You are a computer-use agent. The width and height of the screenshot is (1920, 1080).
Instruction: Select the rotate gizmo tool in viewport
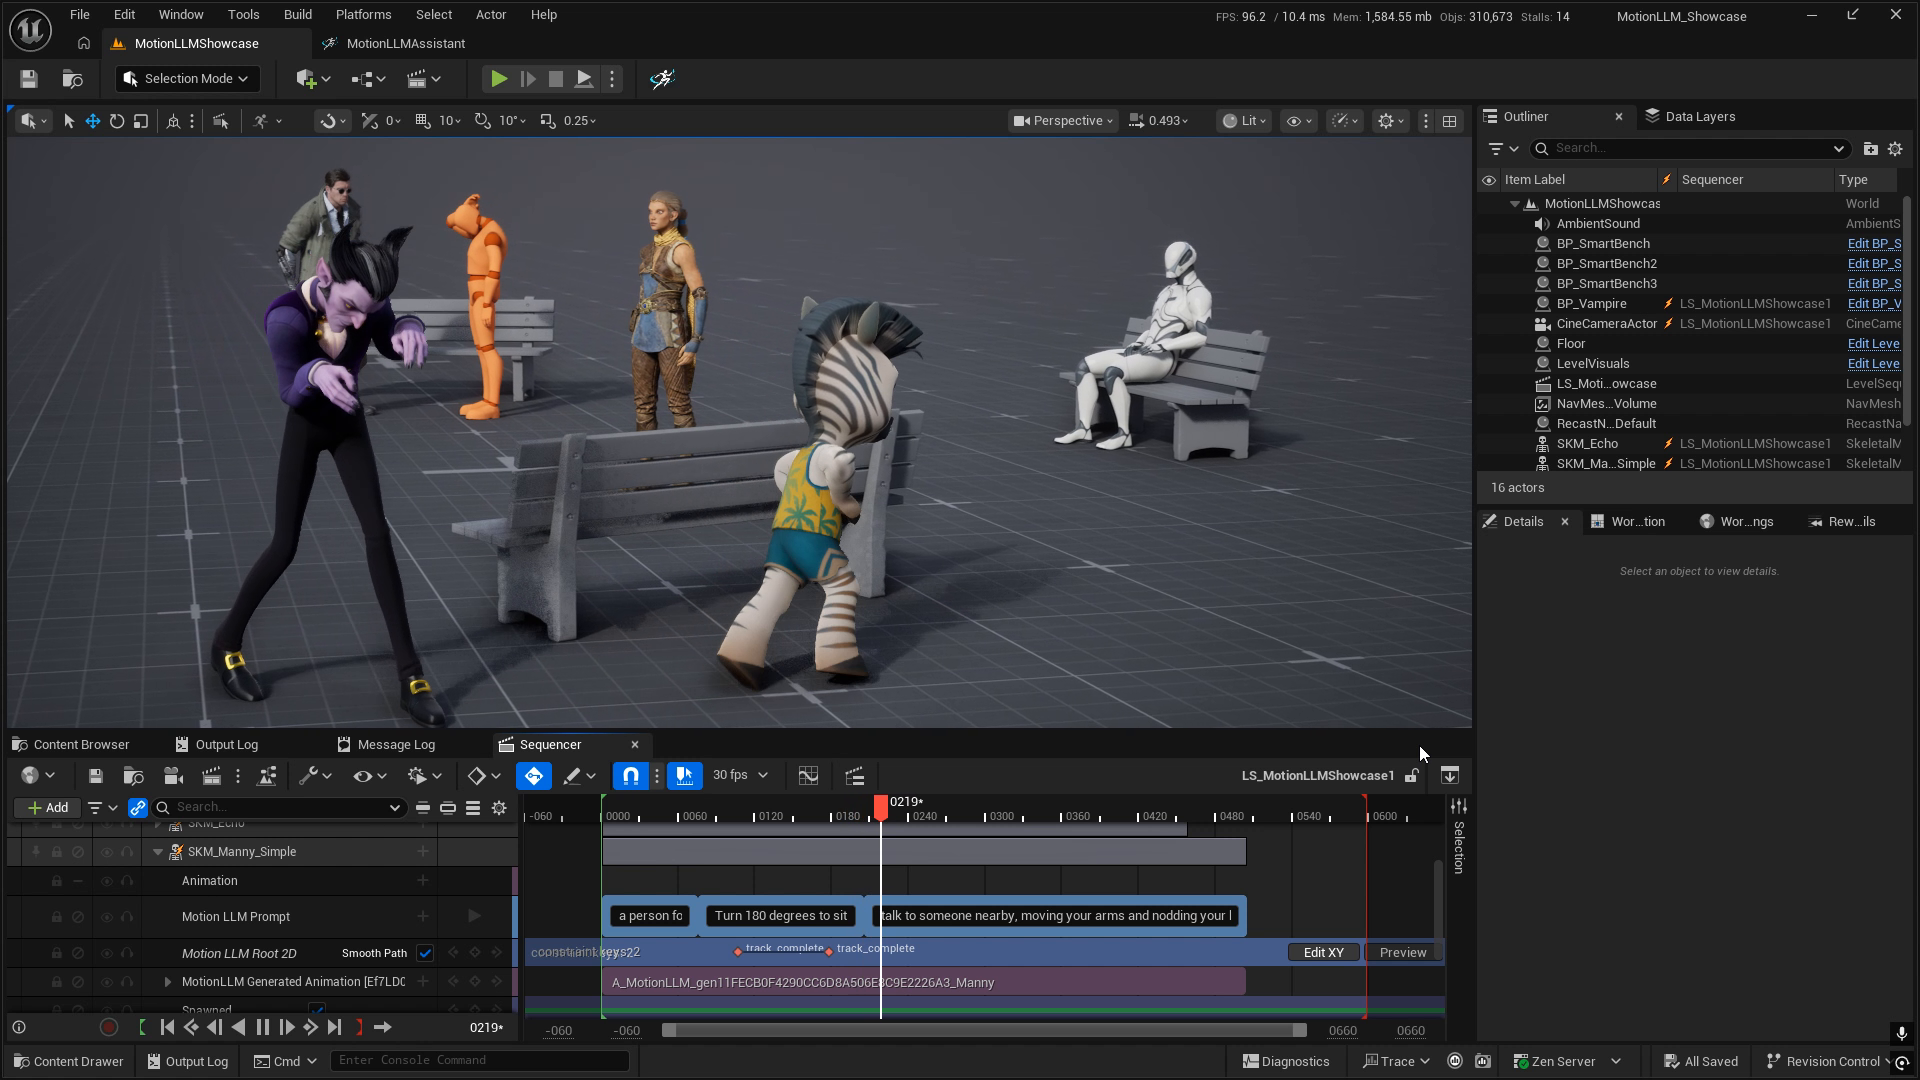point(117,121)
